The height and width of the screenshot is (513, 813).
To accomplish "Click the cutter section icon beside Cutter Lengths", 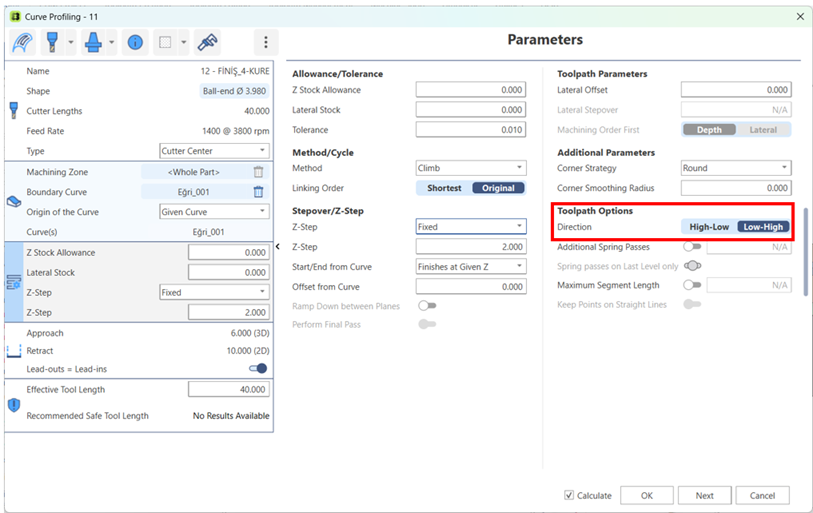I will pyautogui.click(x=14, y=110).
